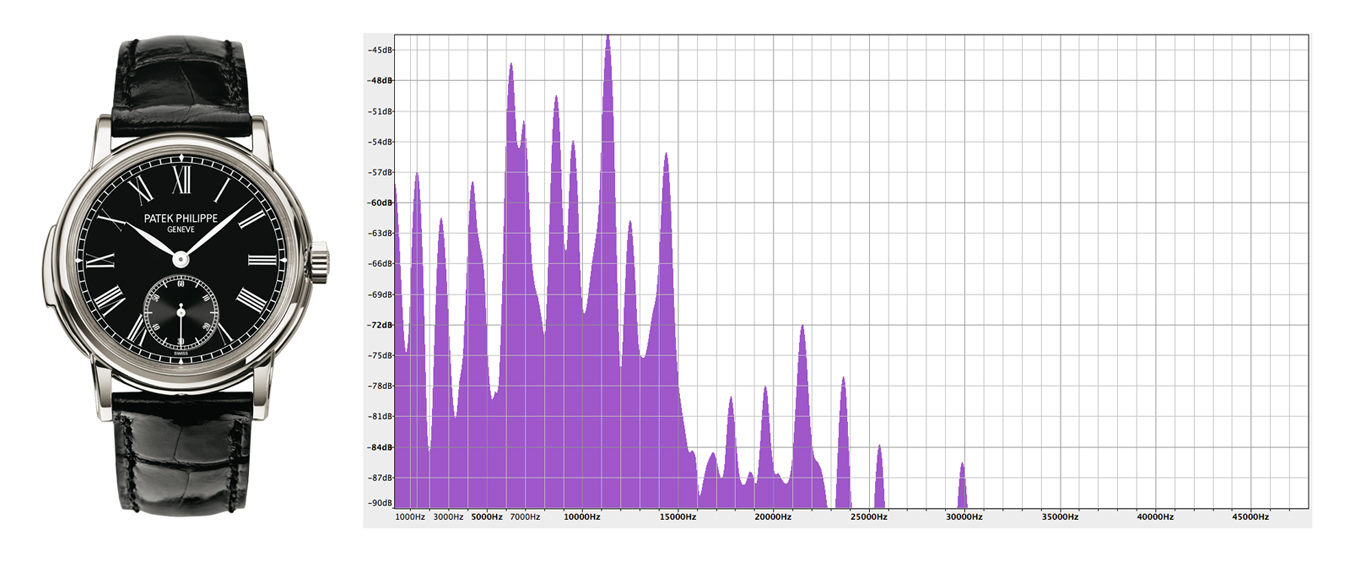Click the GENEVE text on the watch dial

[181, 231]
